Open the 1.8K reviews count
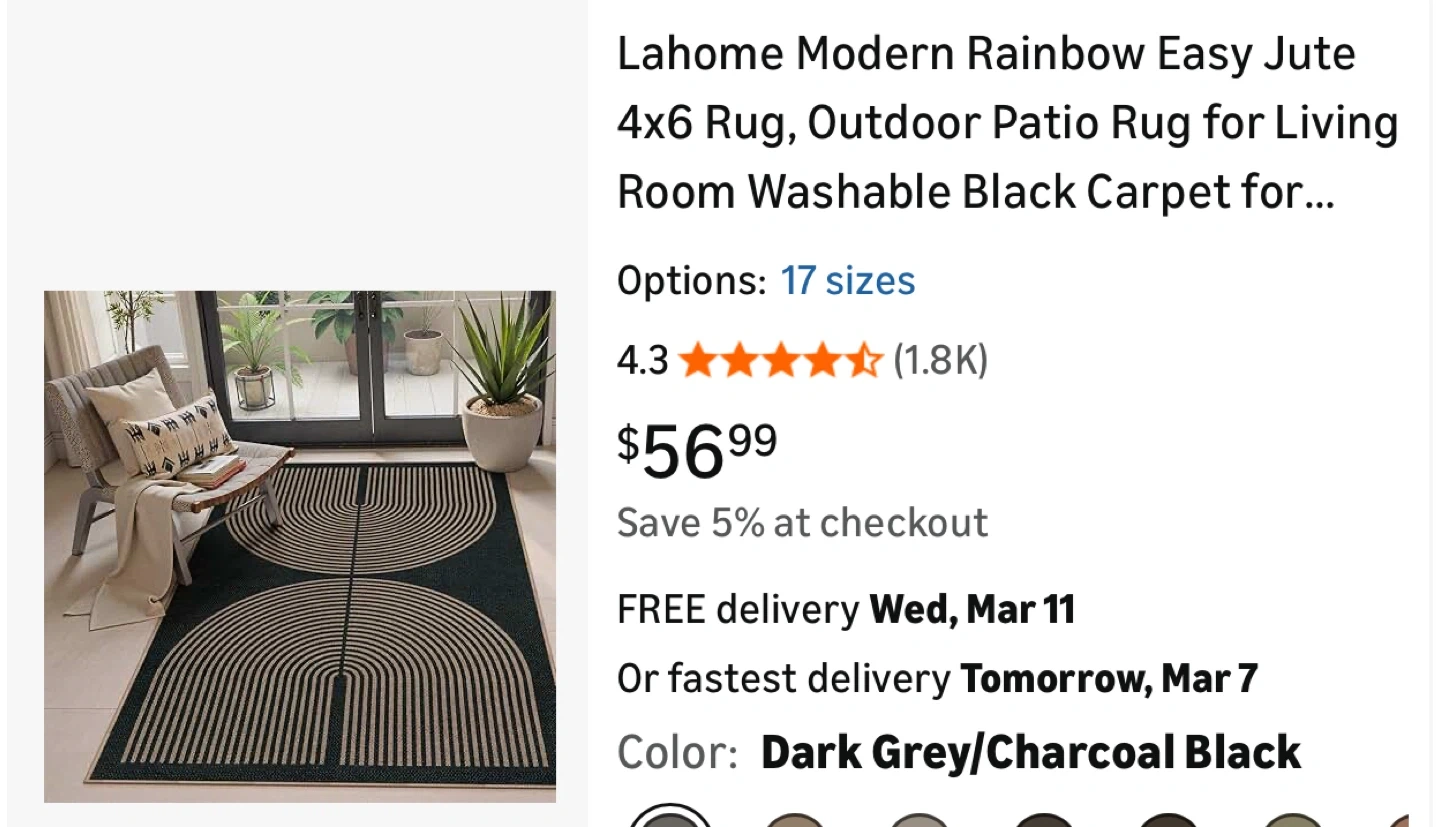 pos(940,360)
